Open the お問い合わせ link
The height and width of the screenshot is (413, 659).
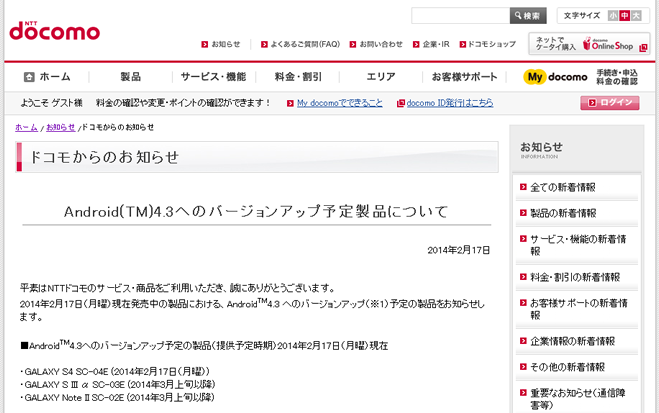(x=381, y=44)
